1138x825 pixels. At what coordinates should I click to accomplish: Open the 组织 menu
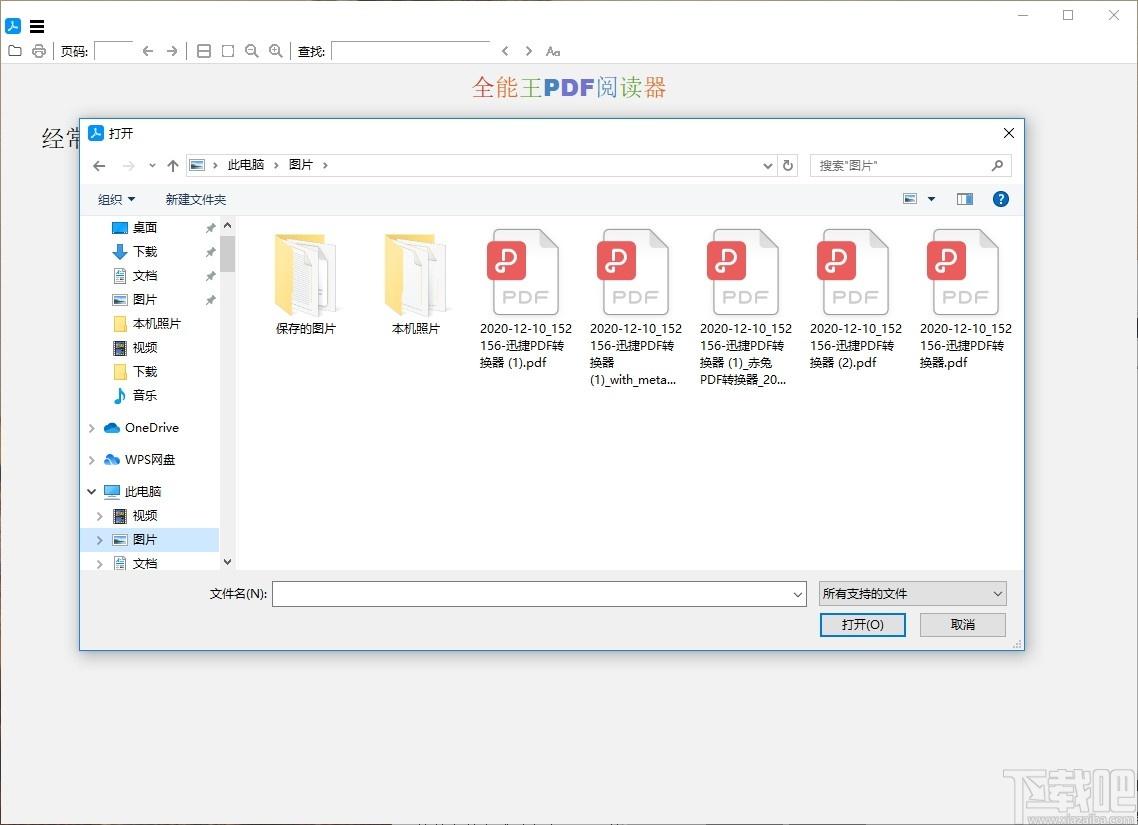pyautogui.click(x=117, y=199)
